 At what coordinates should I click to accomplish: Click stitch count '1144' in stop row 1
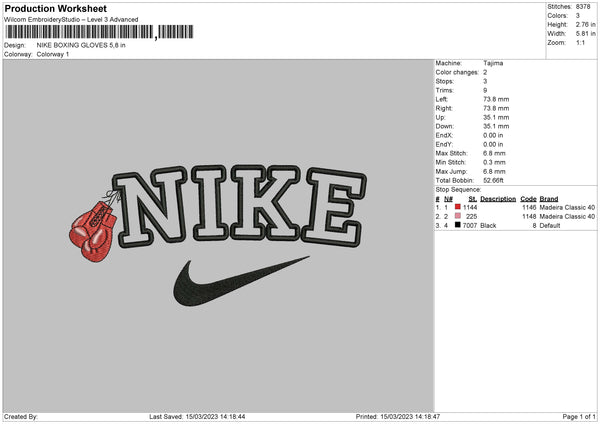(470, 207)
